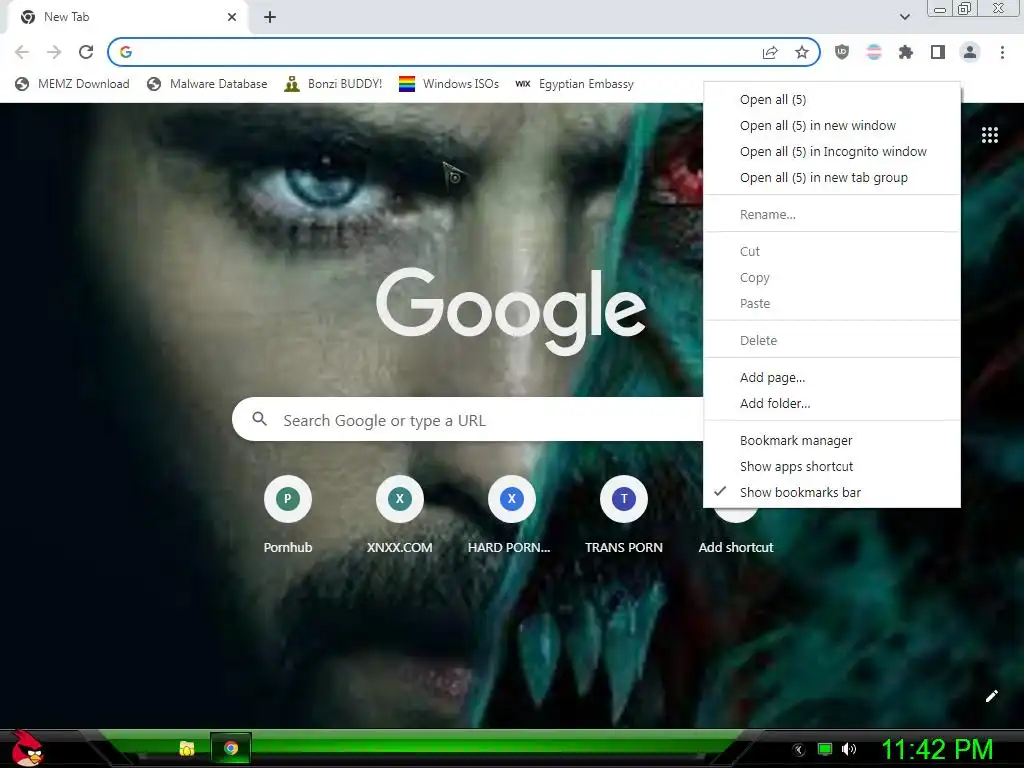Open the MEMZ Download bookmark

[x=72, y=84]
